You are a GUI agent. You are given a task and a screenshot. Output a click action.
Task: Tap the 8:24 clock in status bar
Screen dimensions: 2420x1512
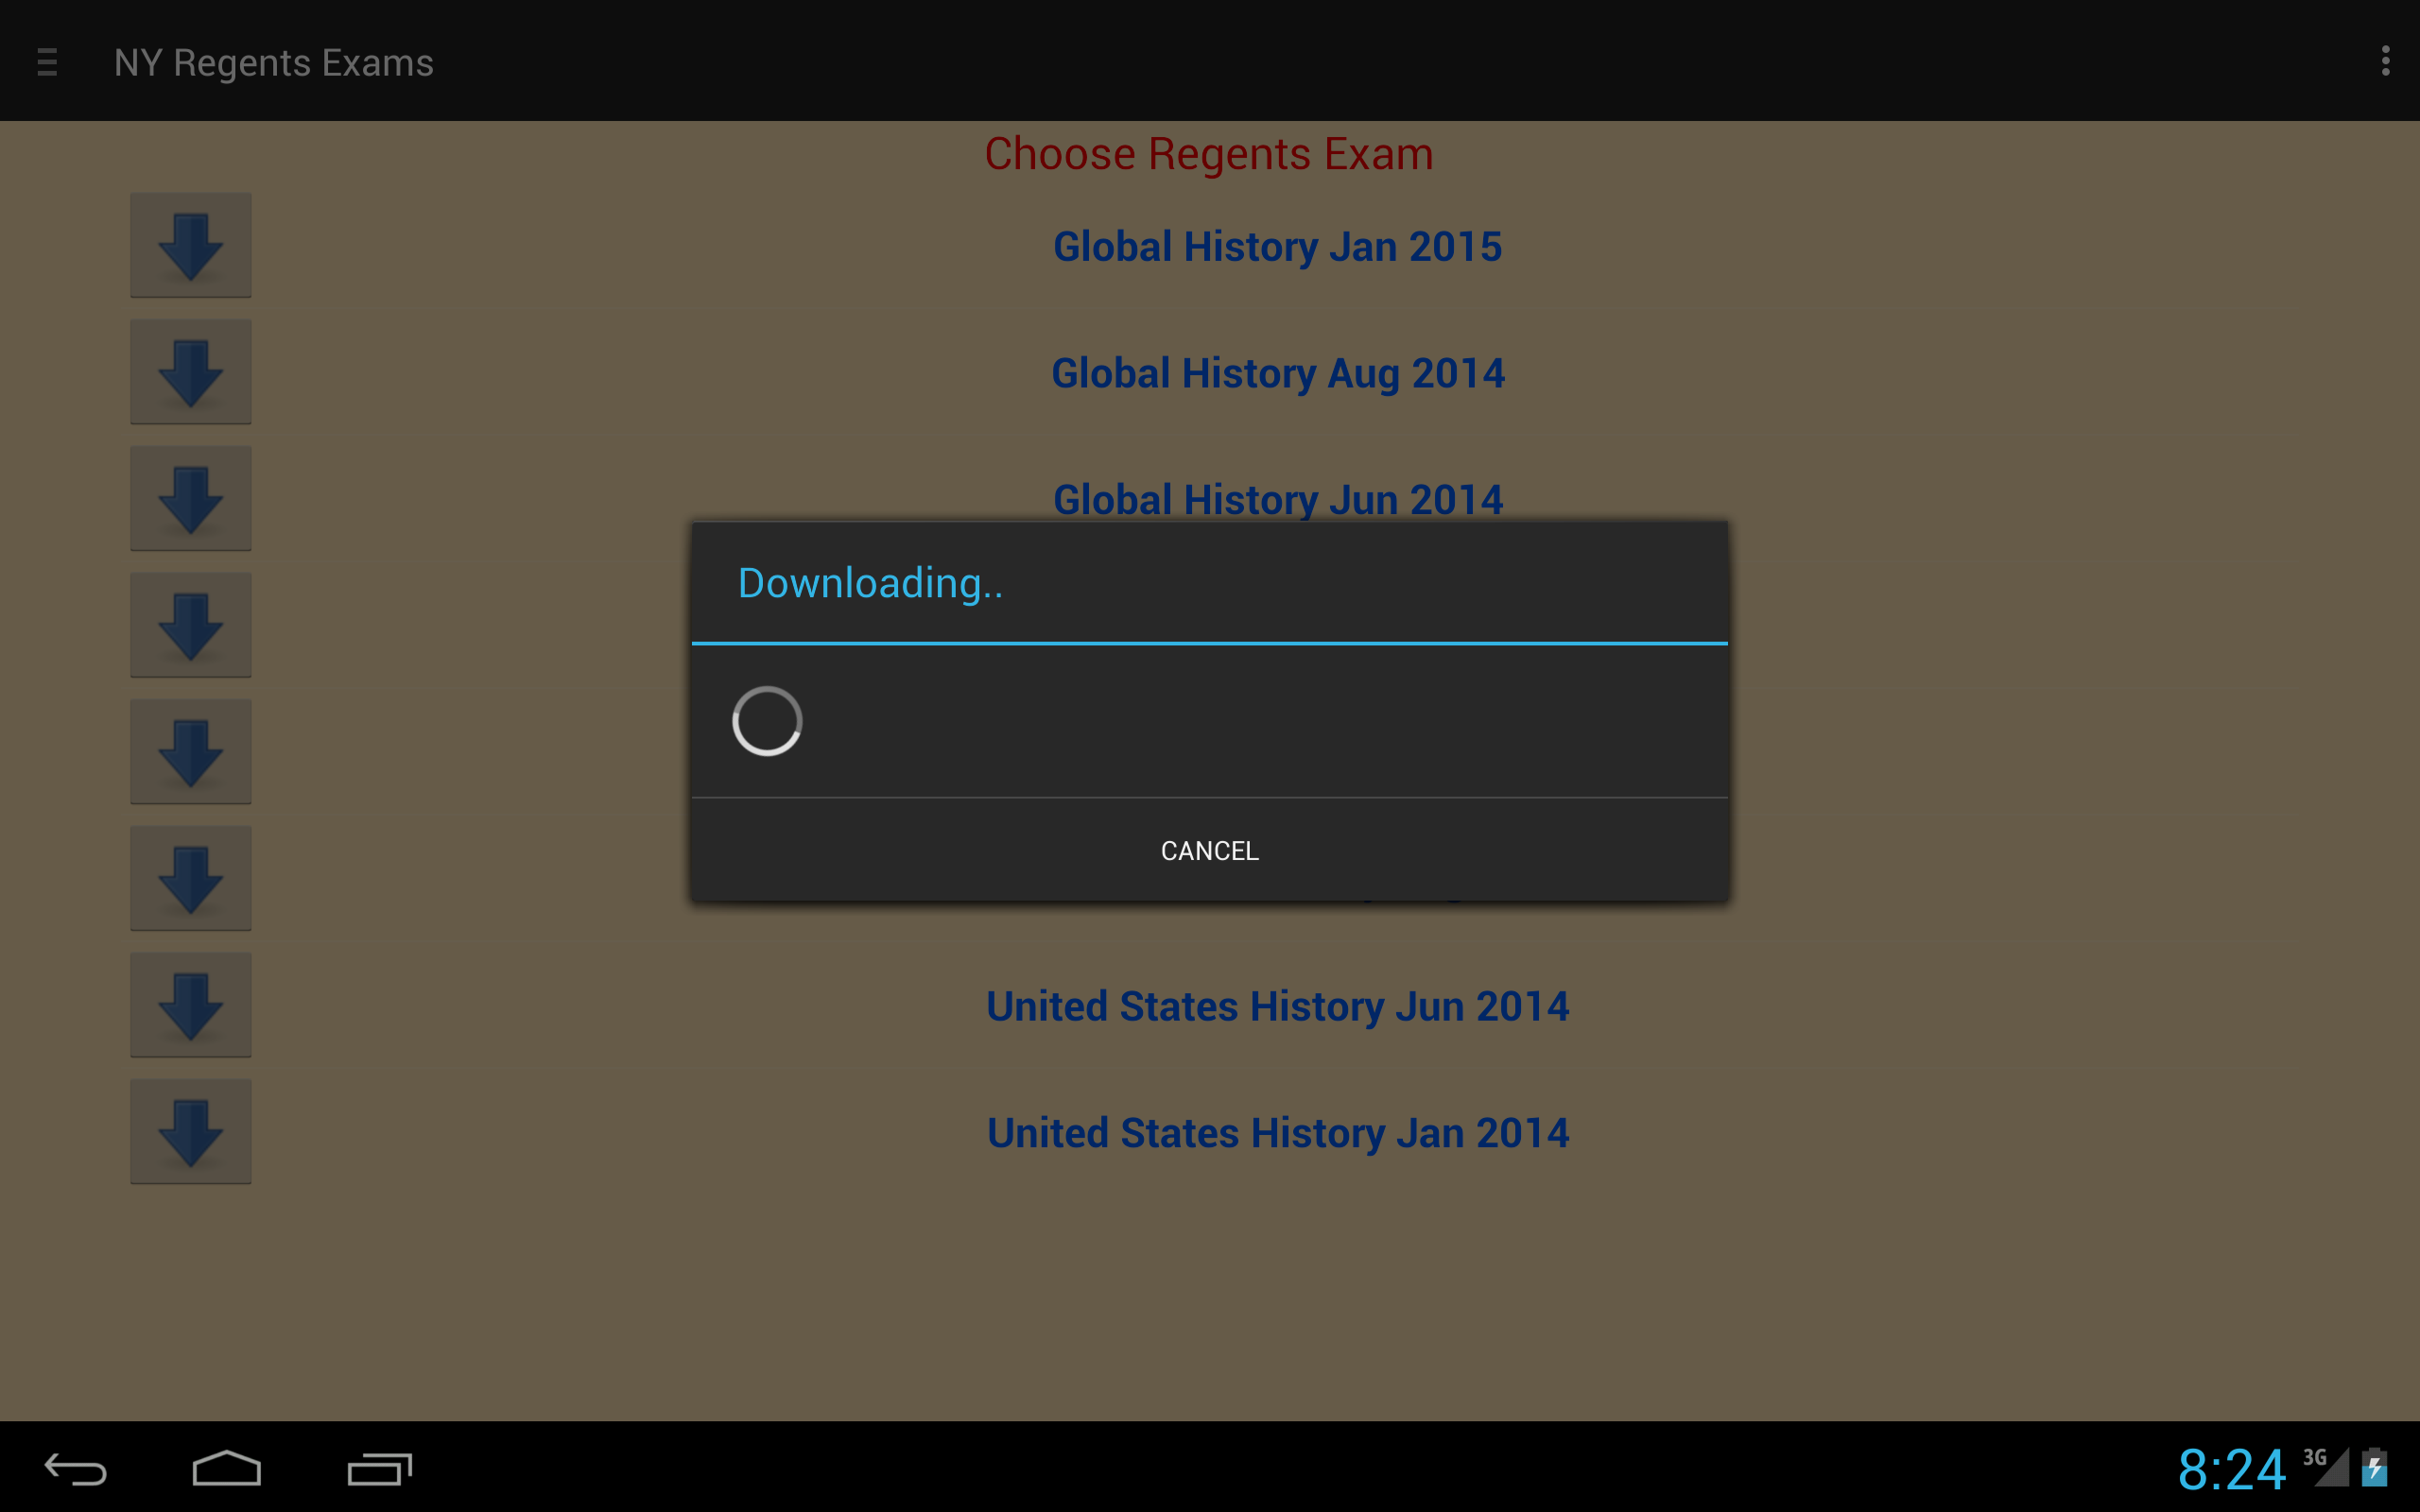pos(2231,1469)
